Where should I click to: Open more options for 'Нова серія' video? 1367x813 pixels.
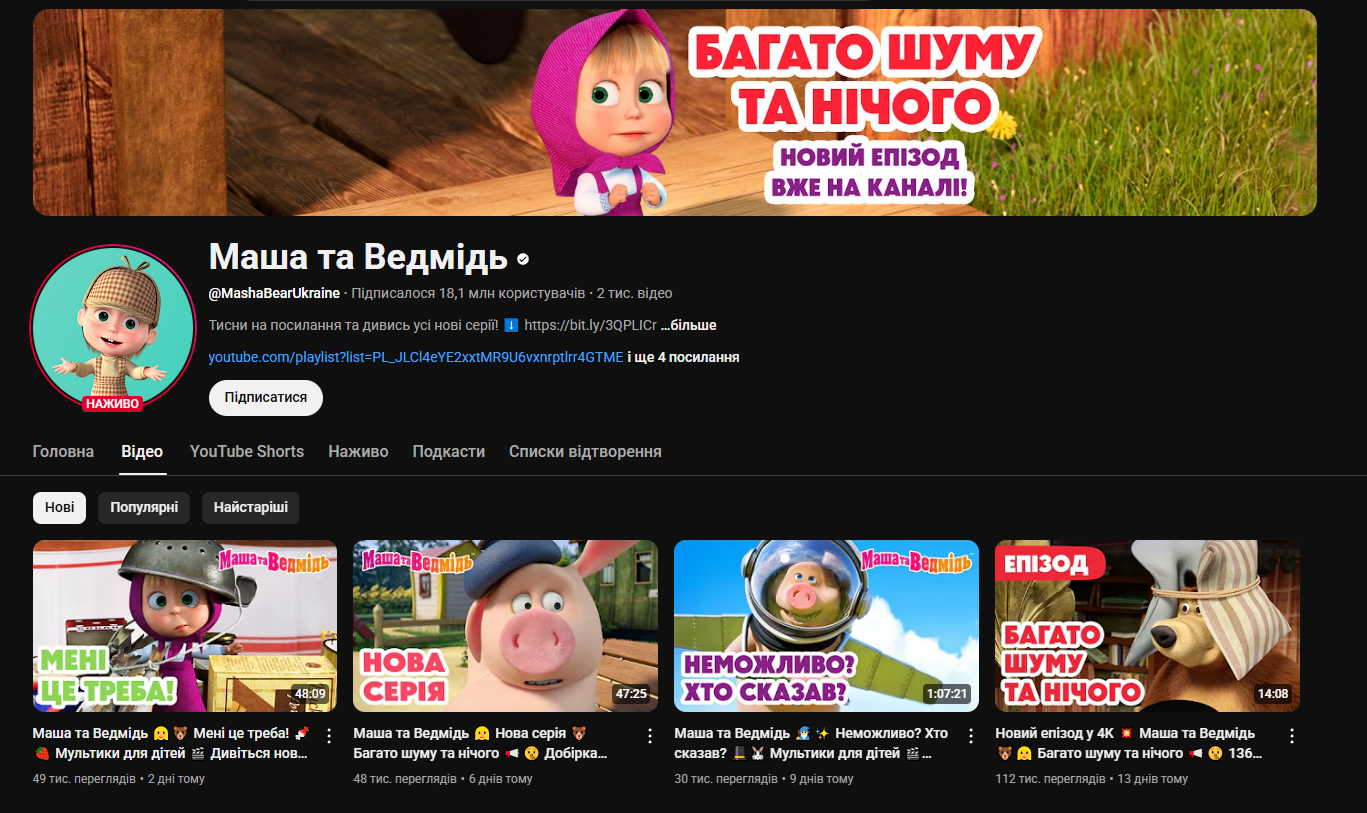coord(650,736)
